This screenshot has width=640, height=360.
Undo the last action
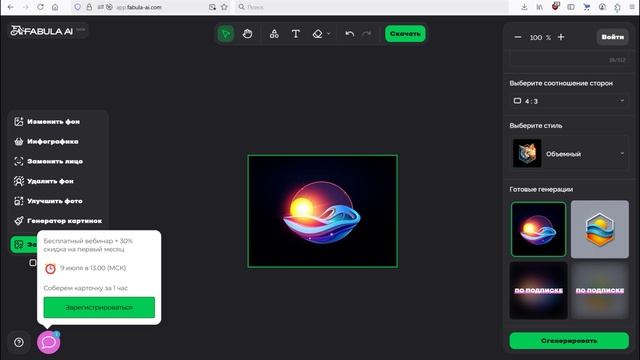(349, 34)
